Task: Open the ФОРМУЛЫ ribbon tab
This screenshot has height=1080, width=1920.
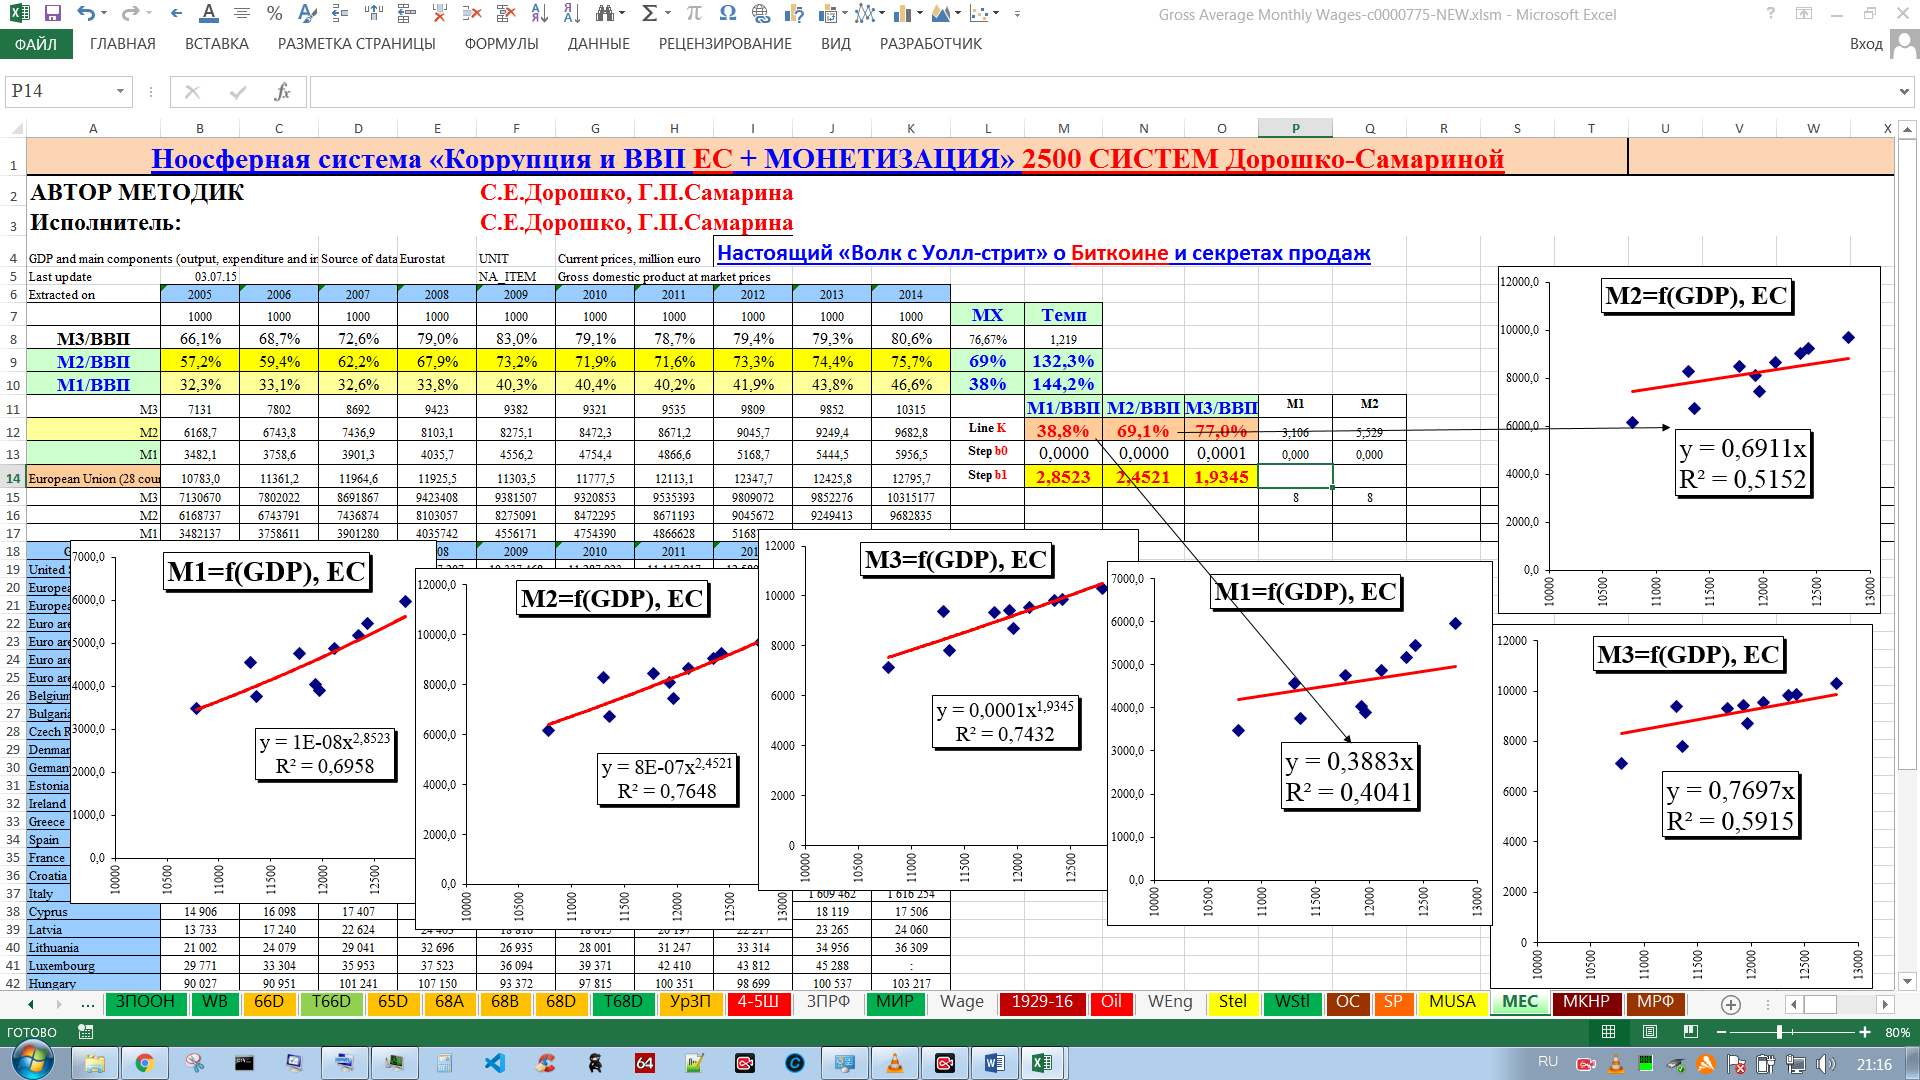Action: 501,44
